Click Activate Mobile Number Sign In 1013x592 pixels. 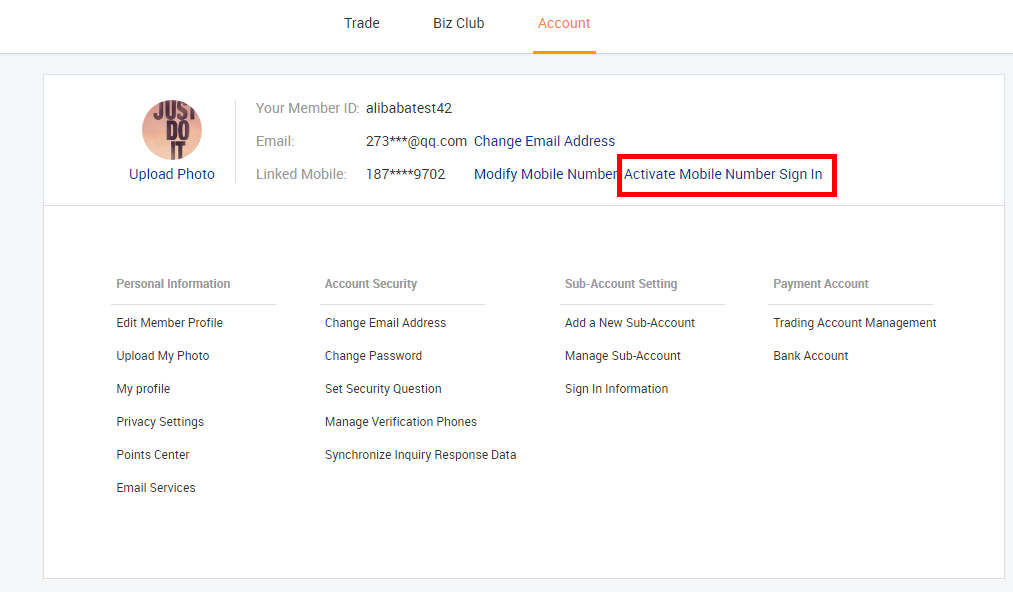(723, 174)
